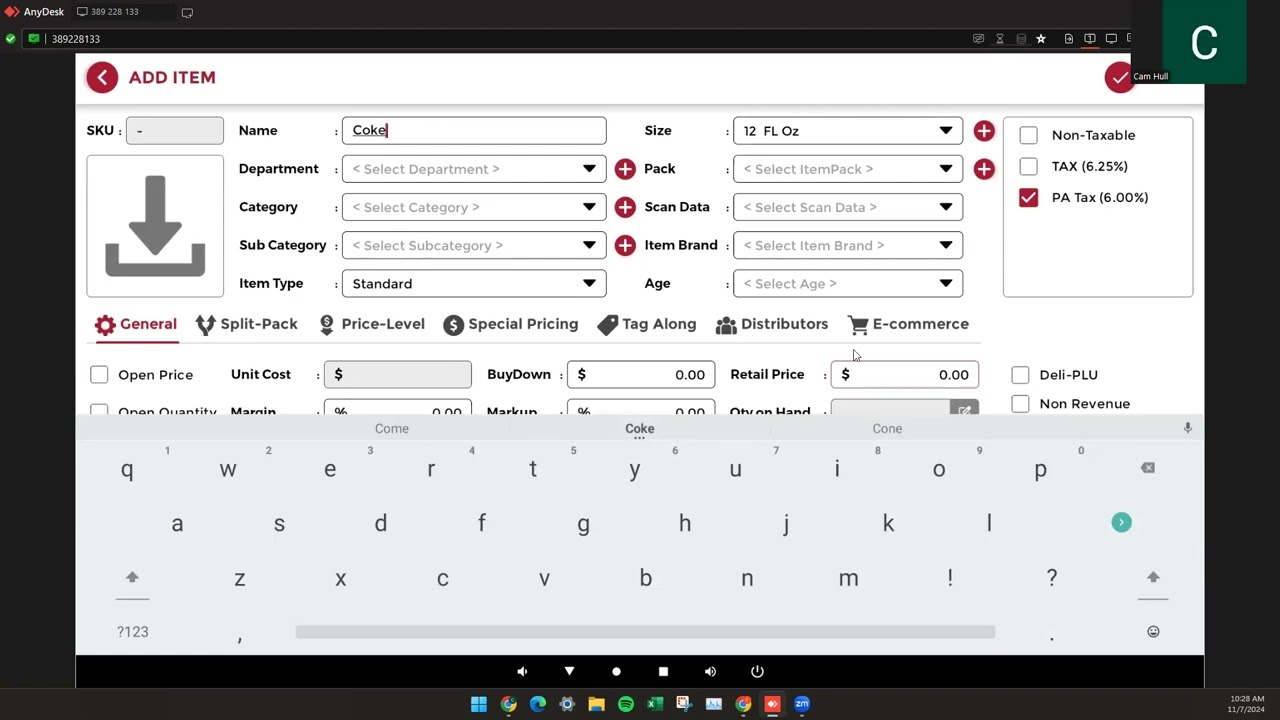The image size is (1280, 720).
Task: Add a new pack with the plus icon
Action: click(x=984, y=169)
